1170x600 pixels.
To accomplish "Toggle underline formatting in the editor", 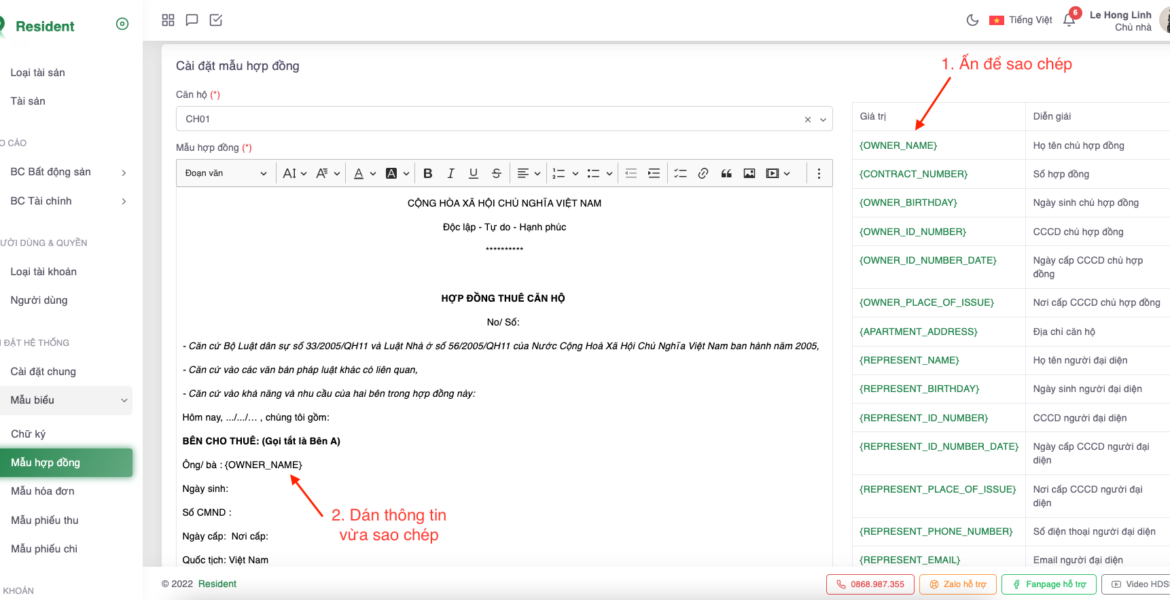I will click(474, 173).
